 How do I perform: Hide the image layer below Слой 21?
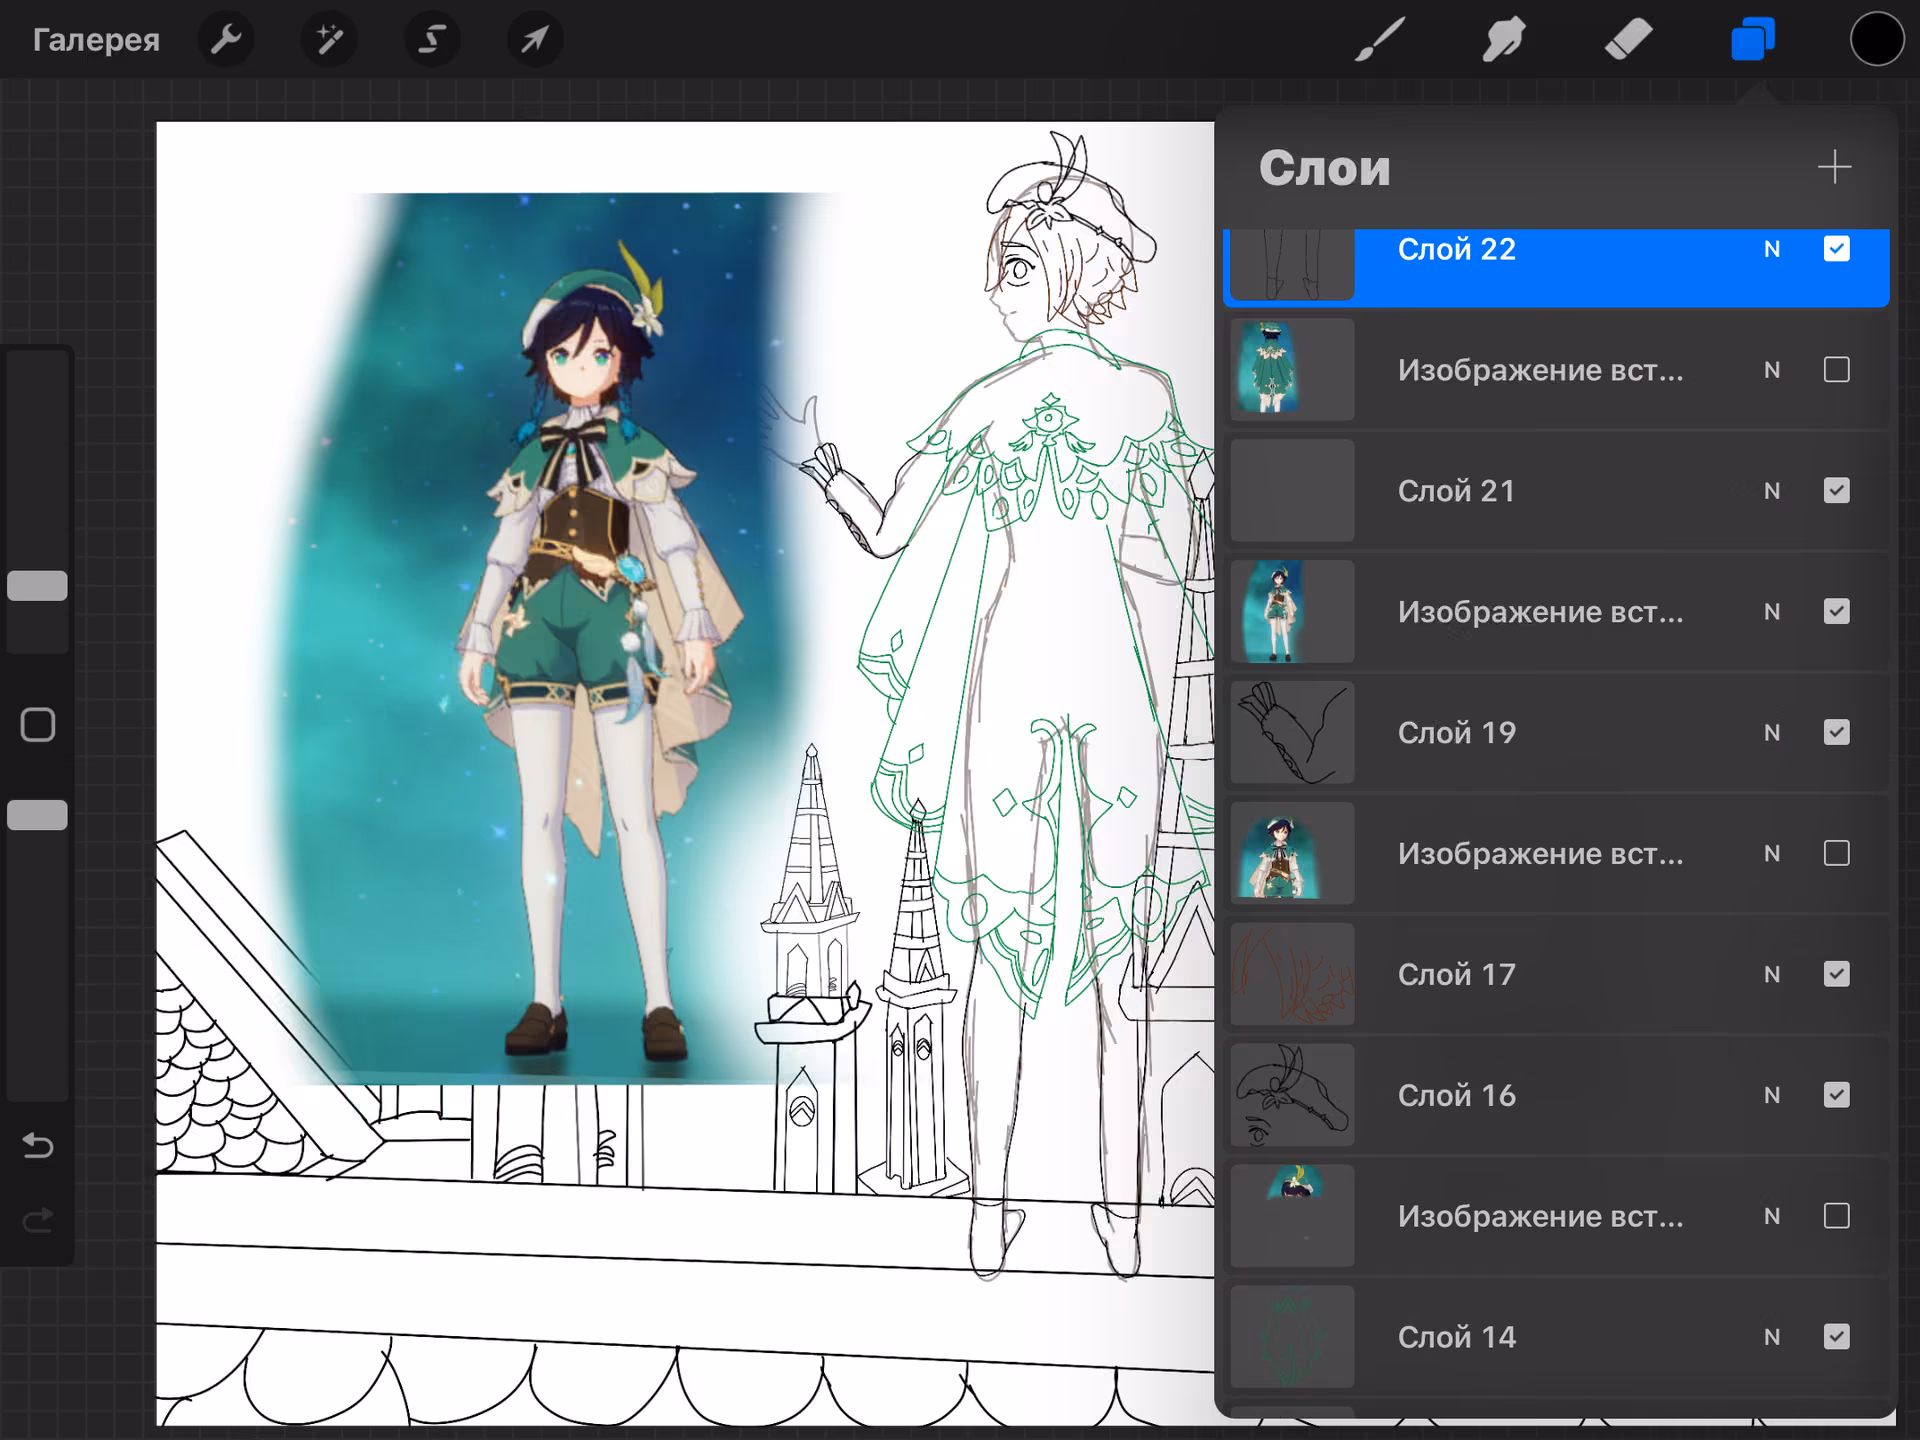[1837, 612]
